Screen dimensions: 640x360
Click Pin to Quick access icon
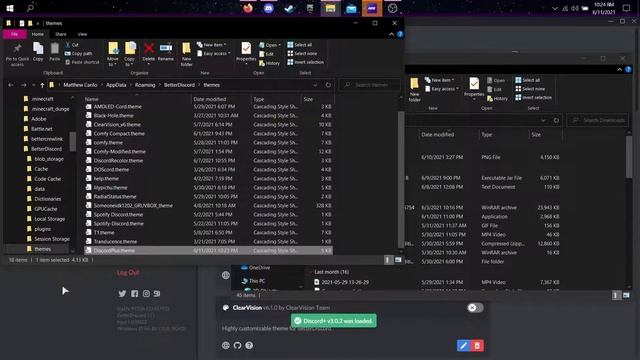[17, 49]
